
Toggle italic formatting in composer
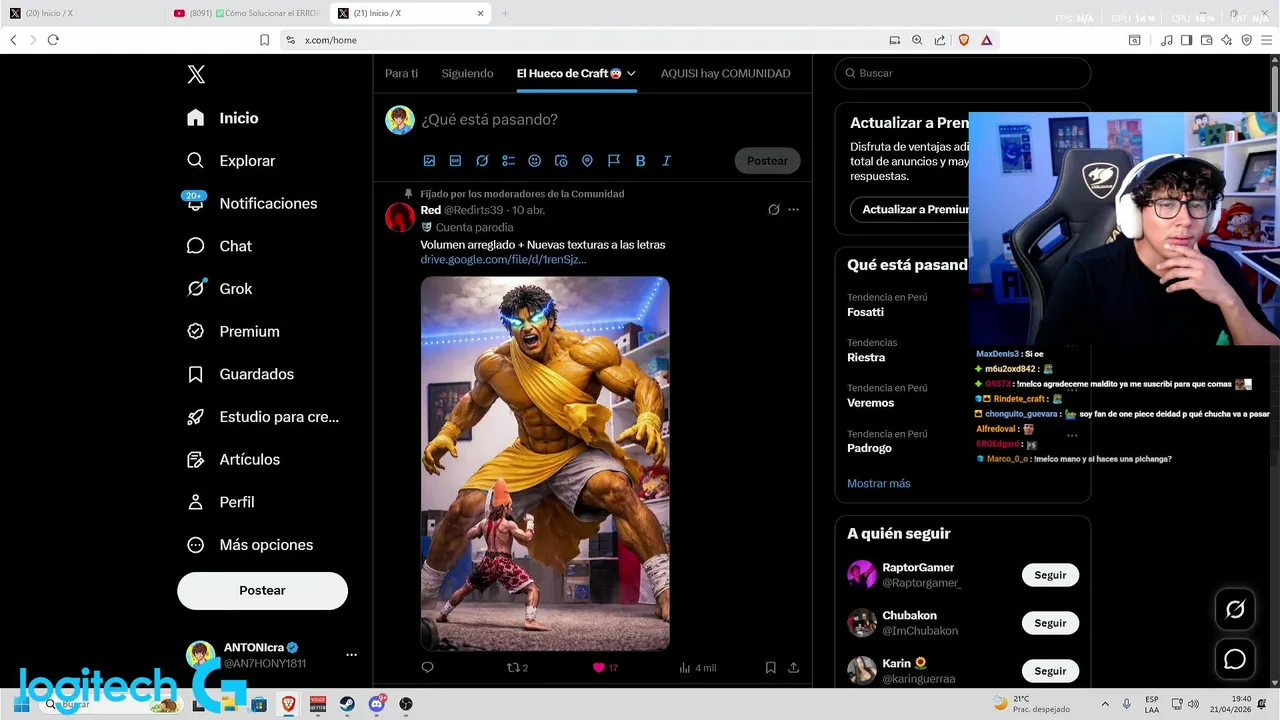tap(666, 161)
